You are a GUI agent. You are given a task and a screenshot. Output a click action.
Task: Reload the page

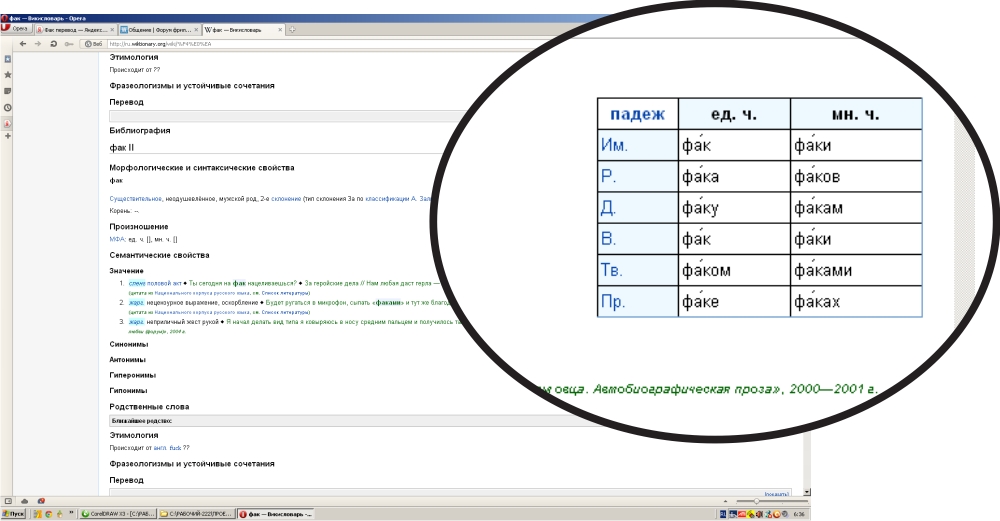point(54,44)
